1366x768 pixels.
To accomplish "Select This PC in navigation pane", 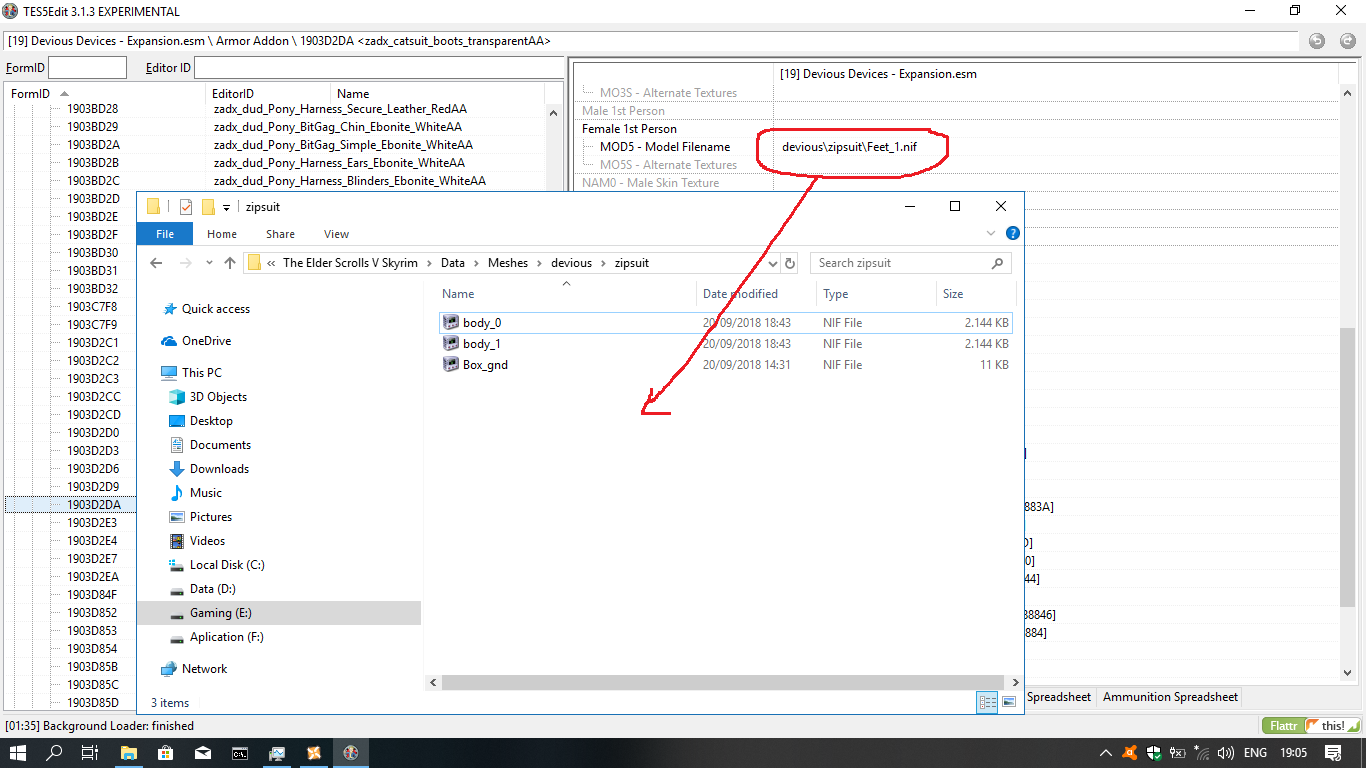I will (x=201, y=372).
